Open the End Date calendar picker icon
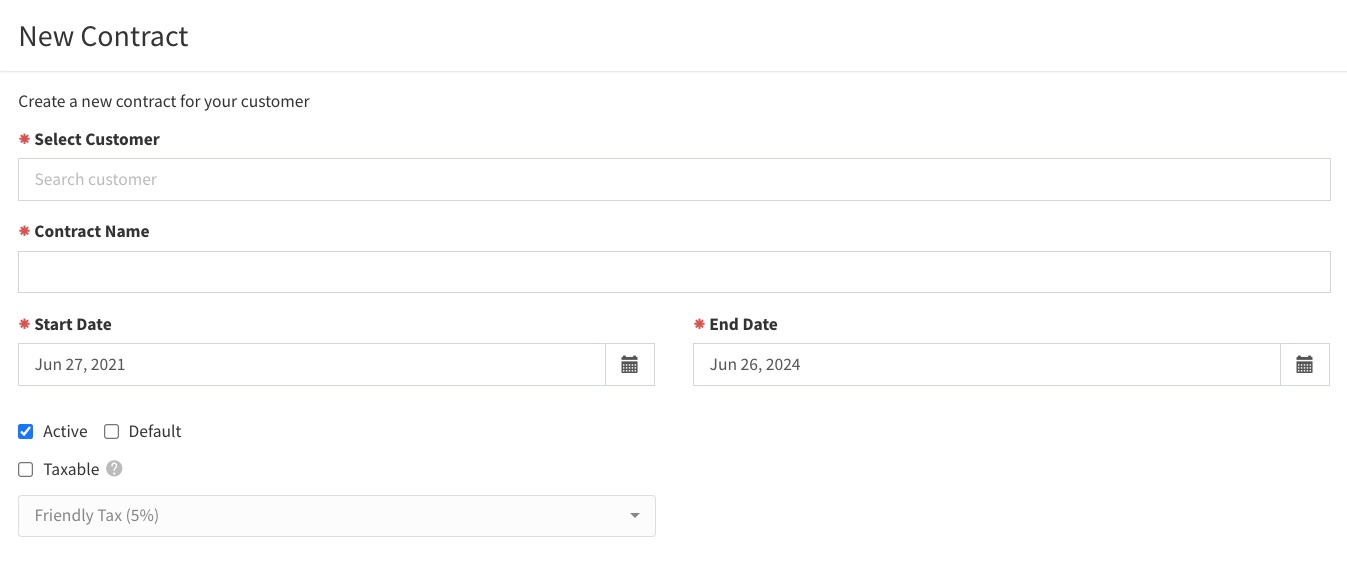This screenshot has width=1347, height=575. [x=1305, y=365]
